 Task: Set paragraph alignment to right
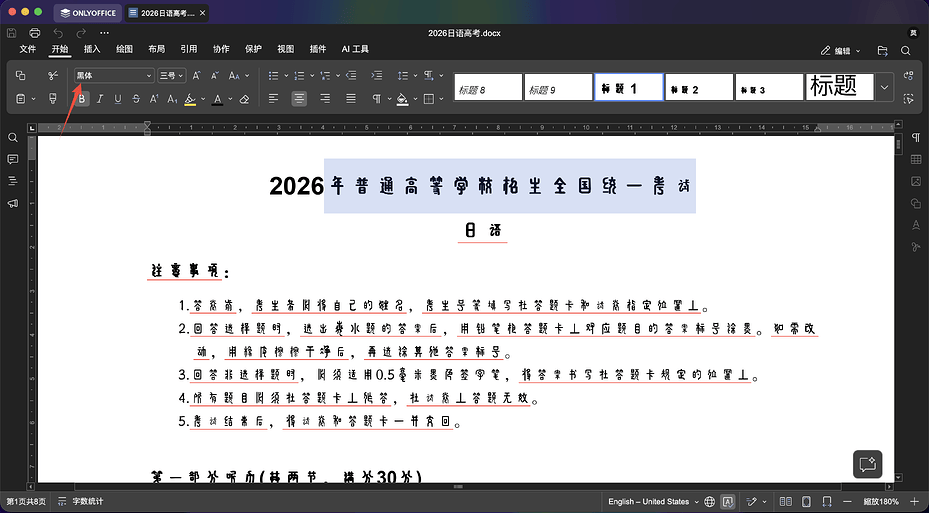[x=325, y=99]
